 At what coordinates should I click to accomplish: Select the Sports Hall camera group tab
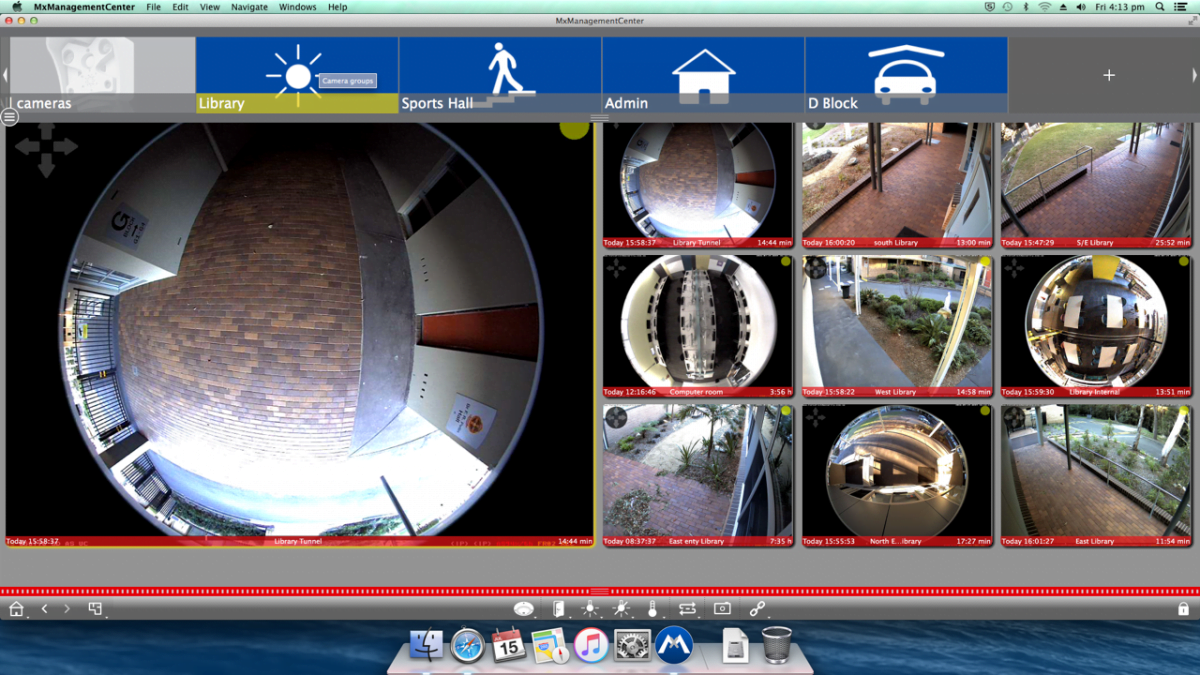pos(500,75)
